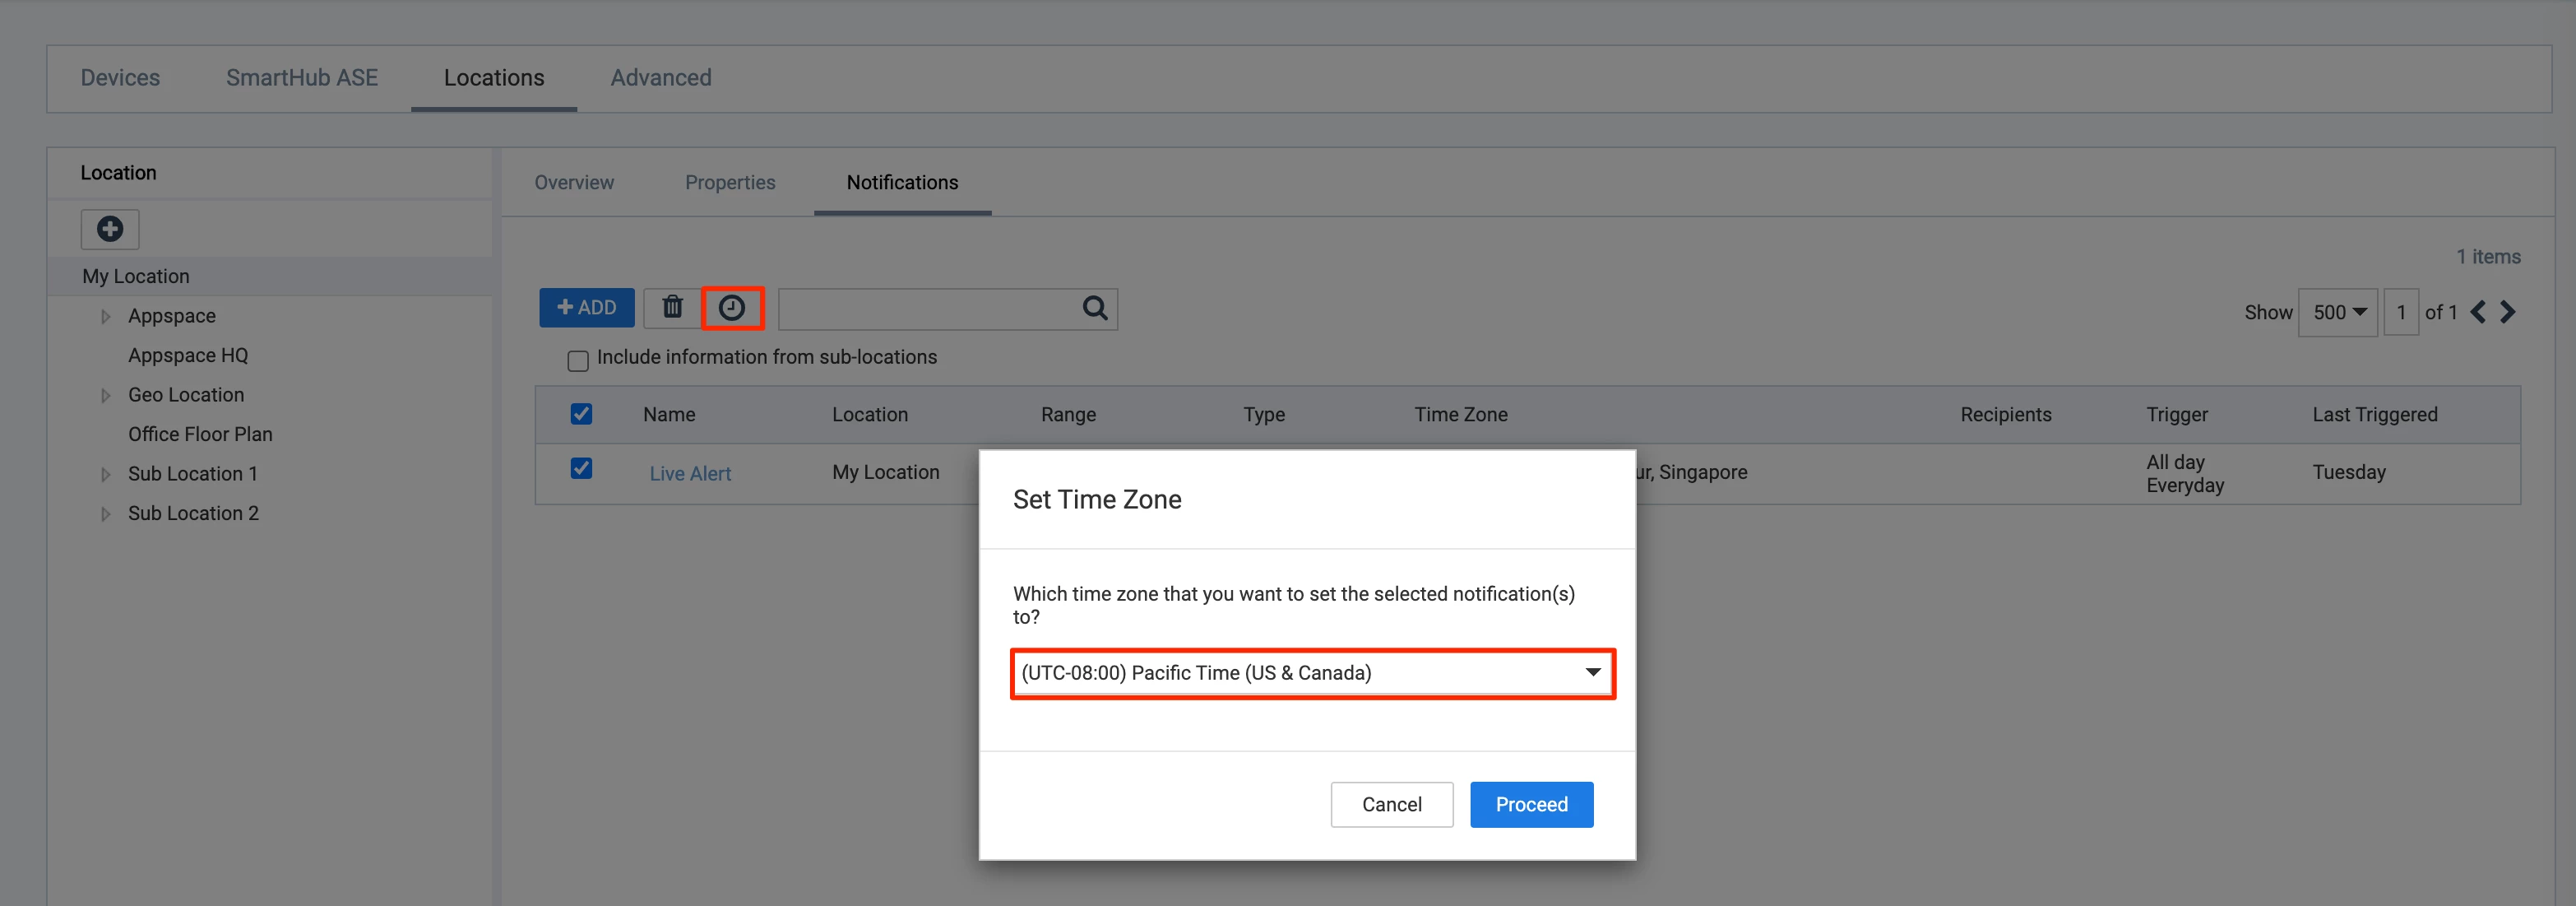2576x906 pixels.
Task: Click the clock set time zone icon
Action: point(732,307)
